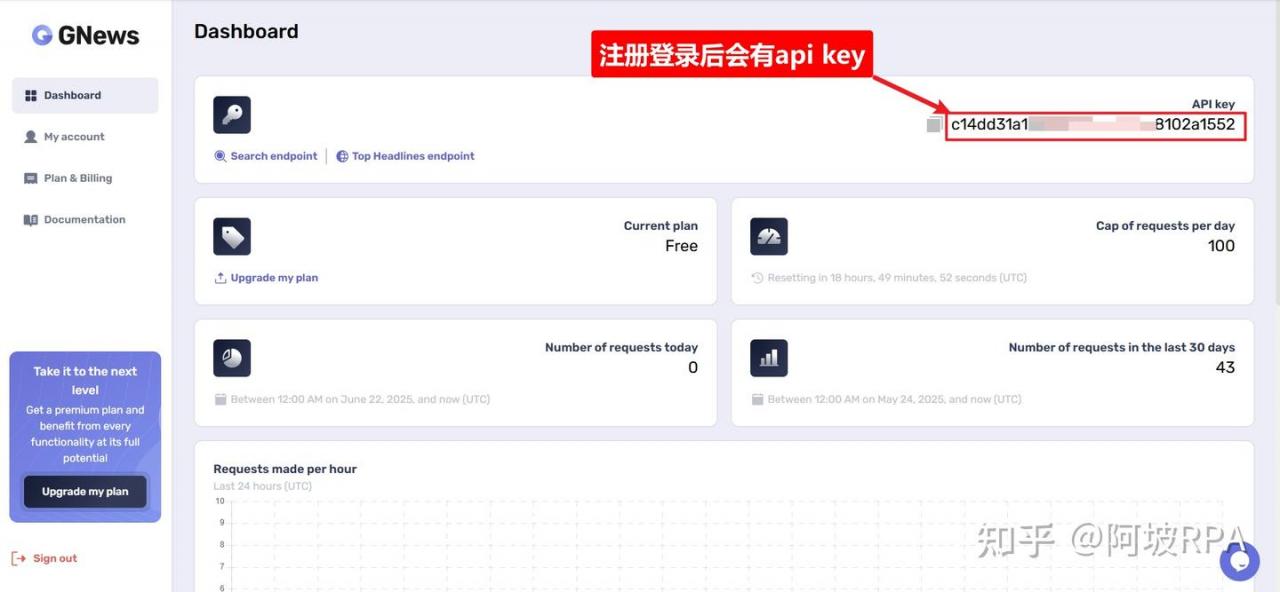Click the API key icon tile
1280x592 pixels.
(x=232, y=115)
